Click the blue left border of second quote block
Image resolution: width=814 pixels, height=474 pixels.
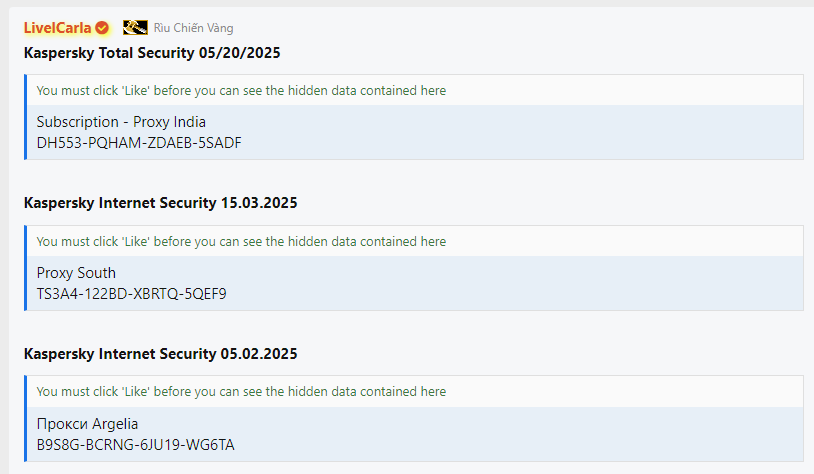pos(25,268)
